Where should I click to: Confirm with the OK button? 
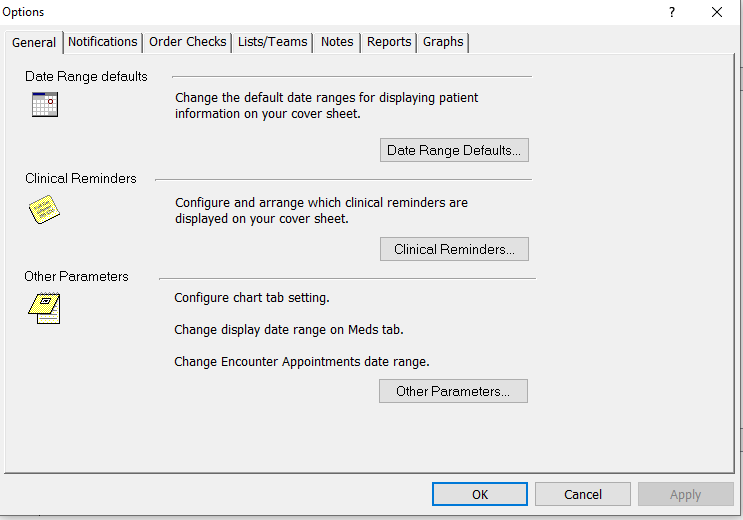click(480, 494)
